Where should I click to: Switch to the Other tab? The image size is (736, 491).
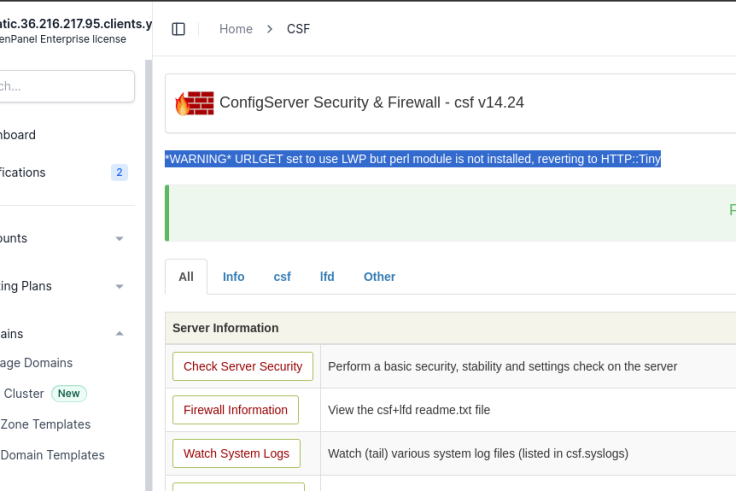click(379, 277)
